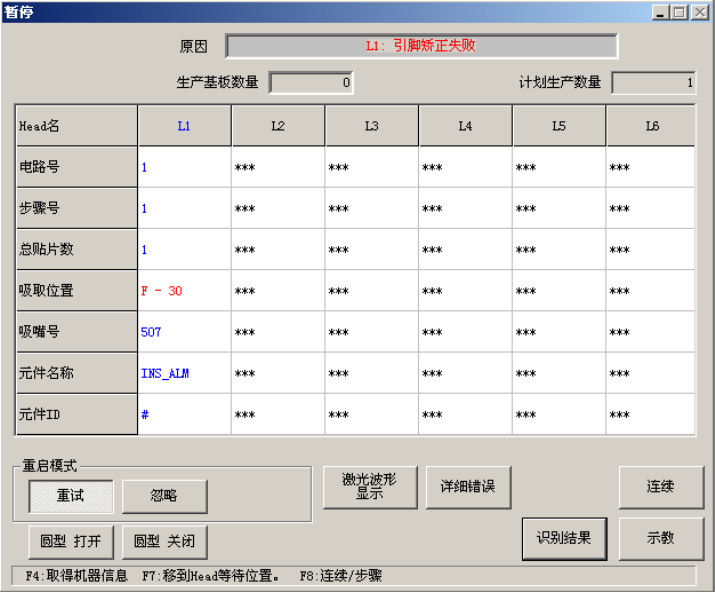Image resolution: width=715 pixels, height=592 pixels.
Task: Click the L6 步骤号 cell with asterisks
Action: coord(651,208)
